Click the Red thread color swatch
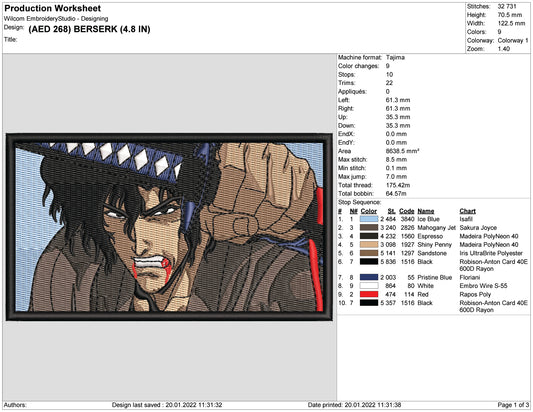533x412 pixels. pyautogui.click(x=369, y=294)
